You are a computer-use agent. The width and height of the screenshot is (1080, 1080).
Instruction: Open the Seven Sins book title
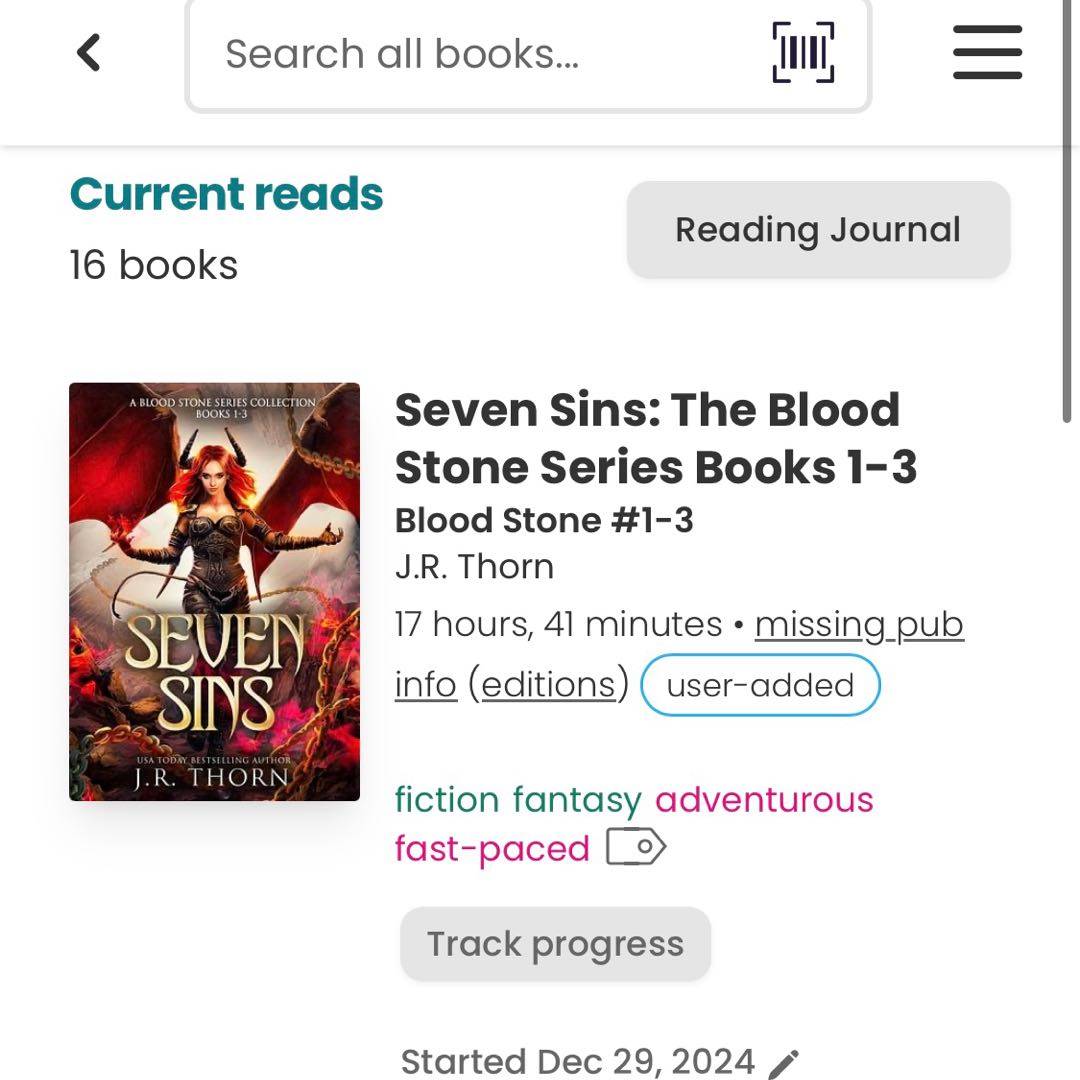click(x=655, y=438)
